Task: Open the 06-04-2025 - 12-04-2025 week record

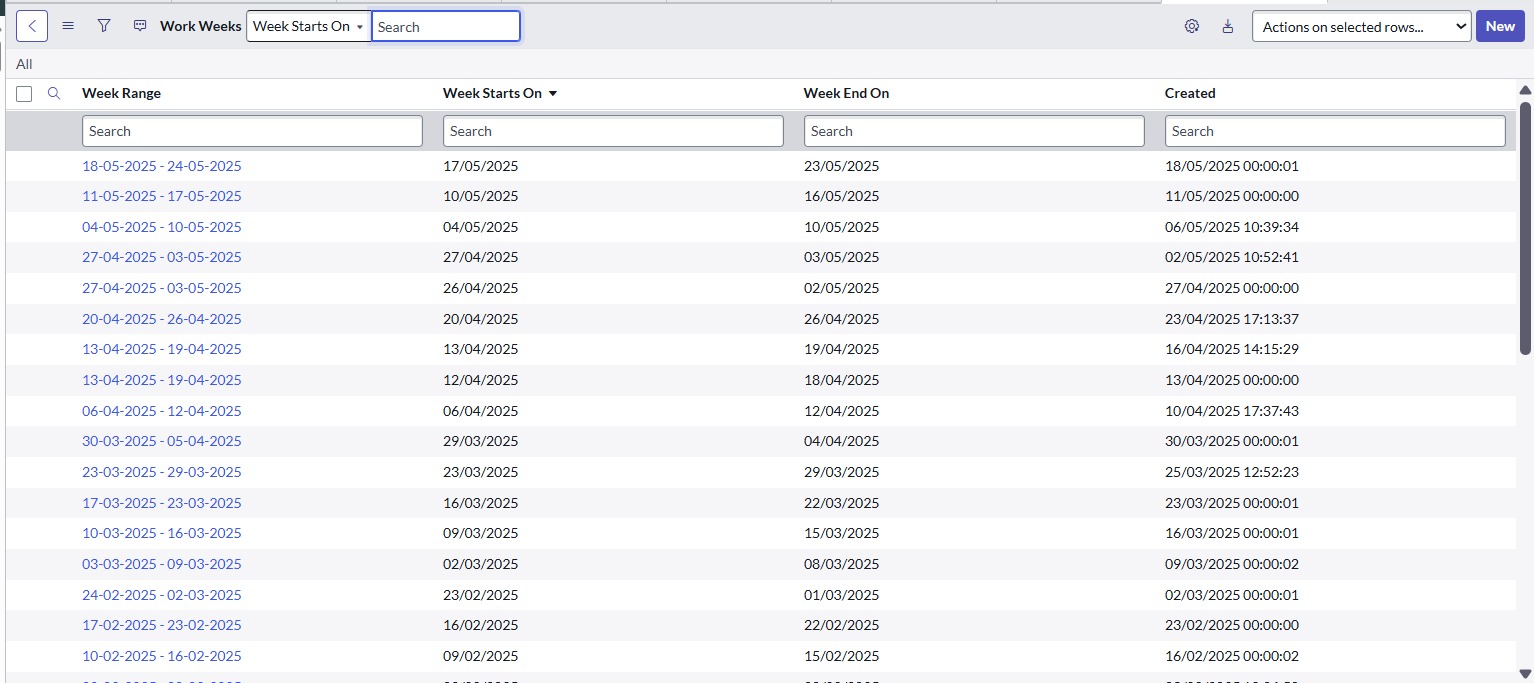Action: coord(162,411)
